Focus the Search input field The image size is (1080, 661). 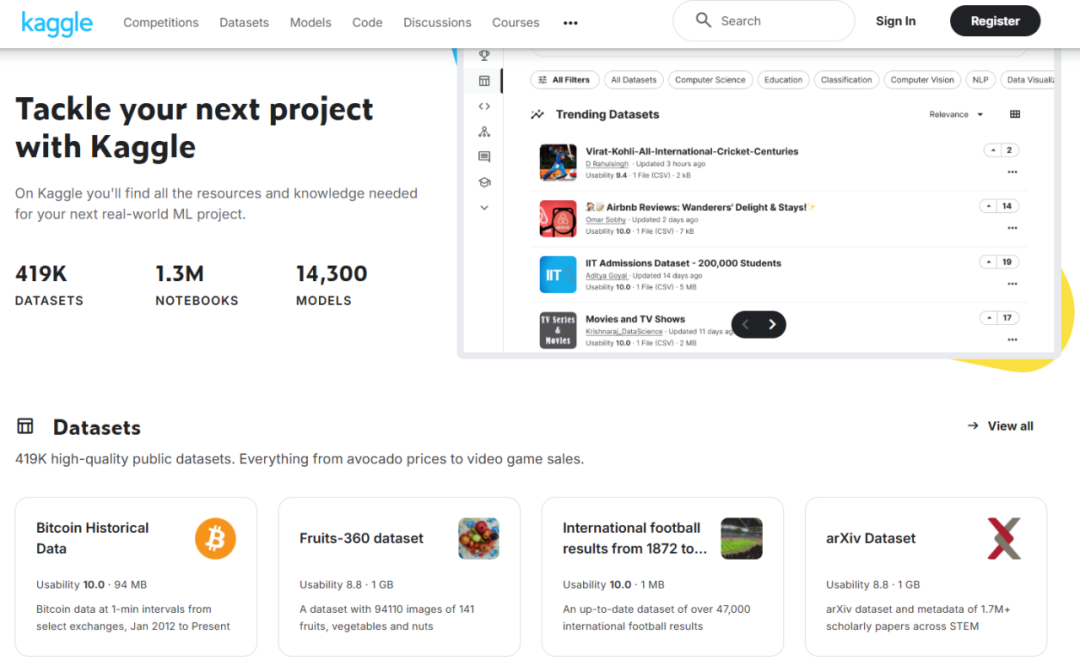pyautogui.click(x=763, y=21)
